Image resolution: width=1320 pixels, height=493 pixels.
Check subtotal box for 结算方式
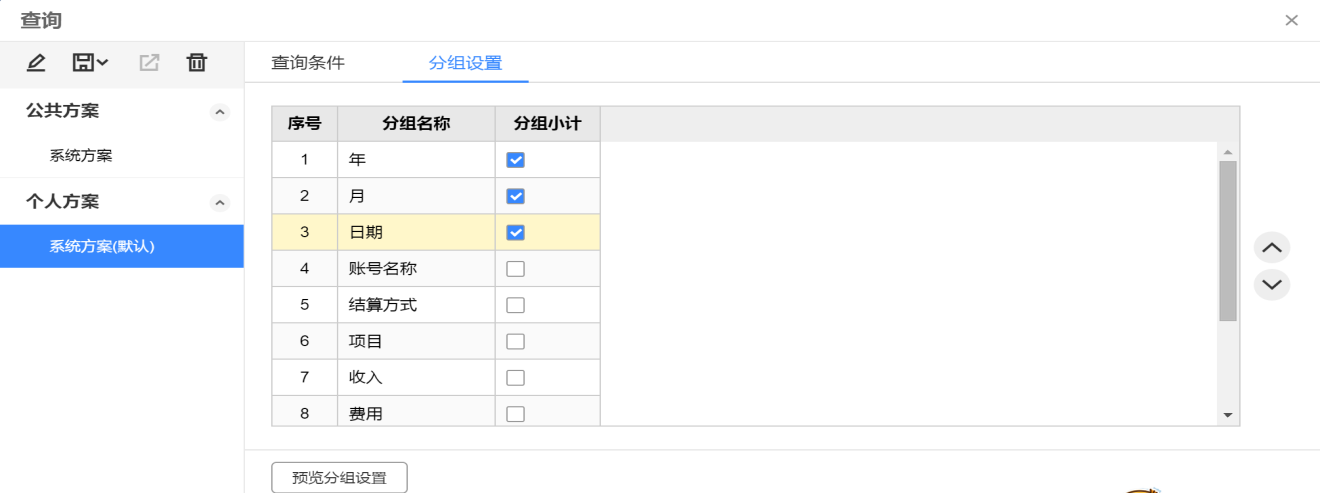(516, 305)
